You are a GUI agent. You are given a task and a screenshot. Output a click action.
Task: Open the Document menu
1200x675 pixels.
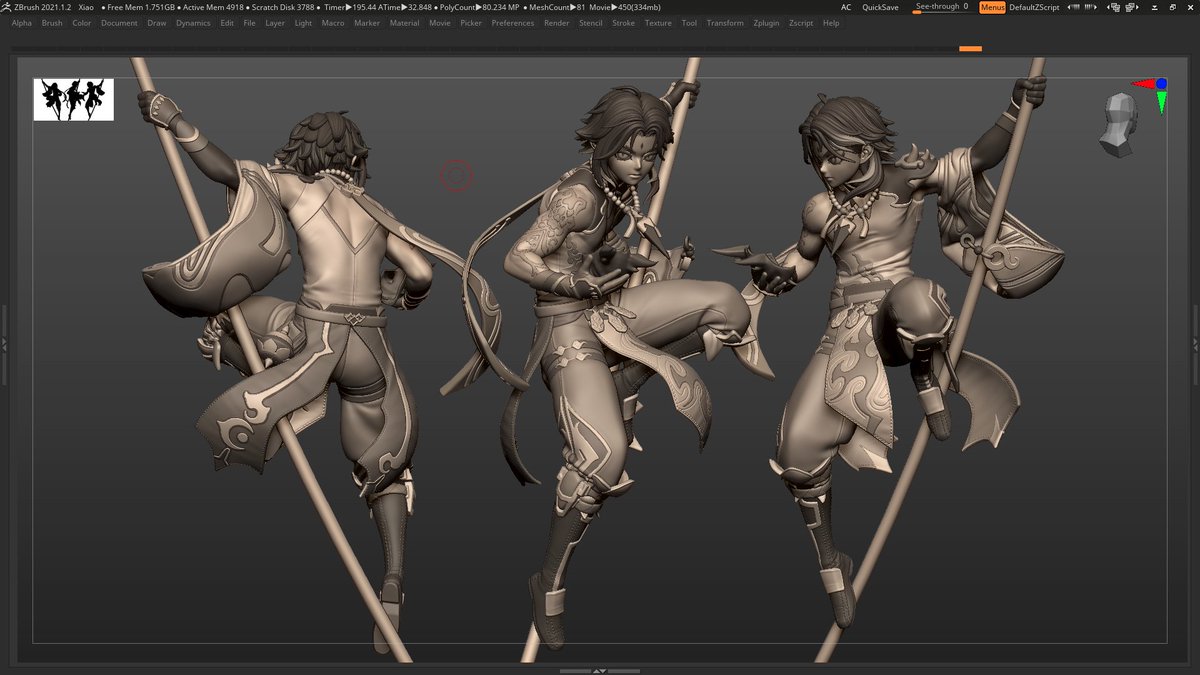coord(119,23)
